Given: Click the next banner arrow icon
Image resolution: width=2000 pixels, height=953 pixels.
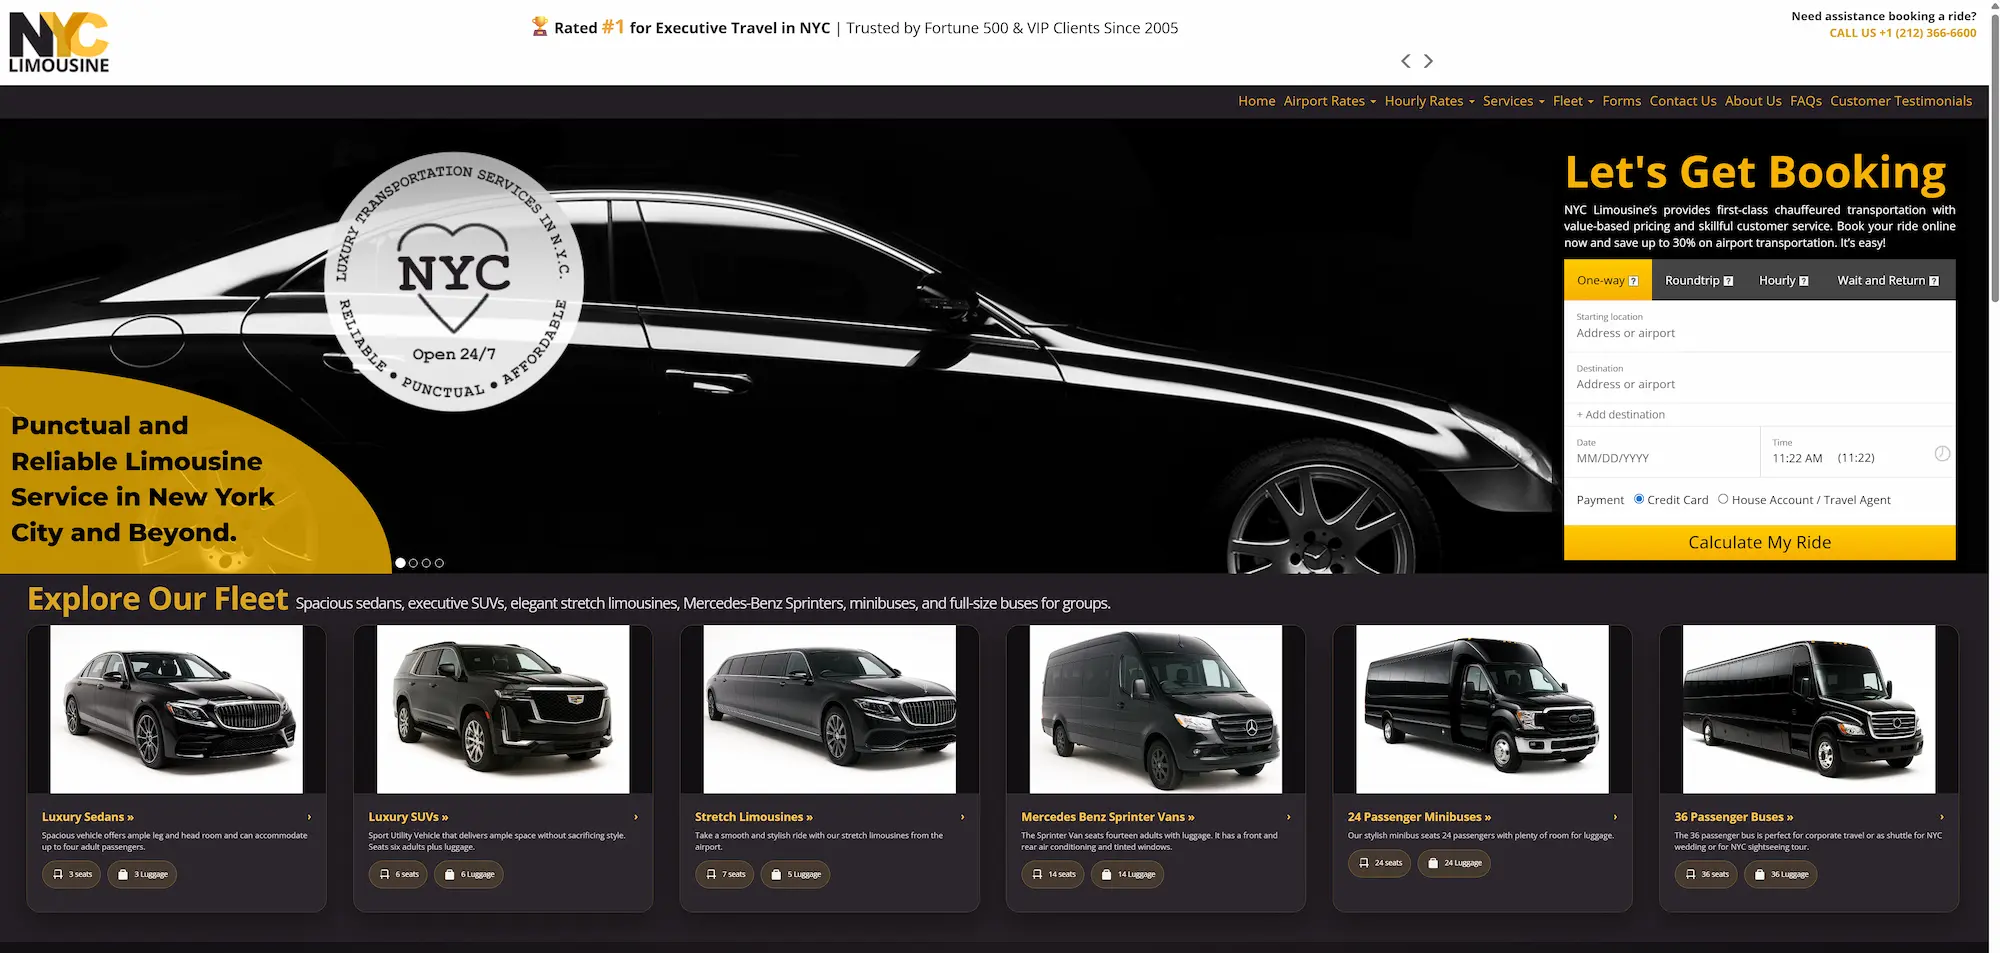Looking at the screenshot, I should click(x=1428, y=61).
